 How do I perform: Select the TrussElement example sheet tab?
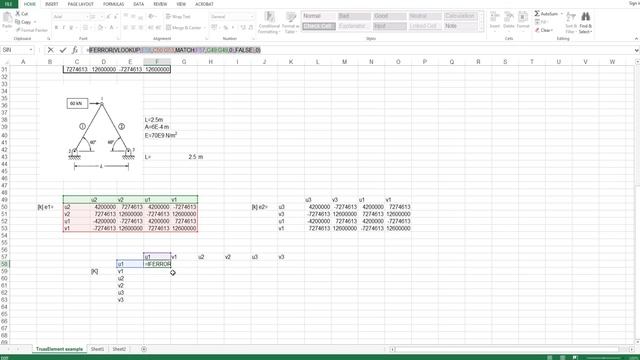(59, 349)
